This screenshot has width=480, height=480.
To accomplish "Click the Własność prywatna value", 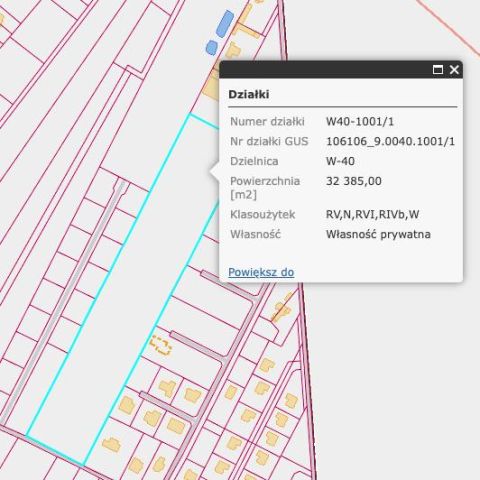I will click(378, 234).
